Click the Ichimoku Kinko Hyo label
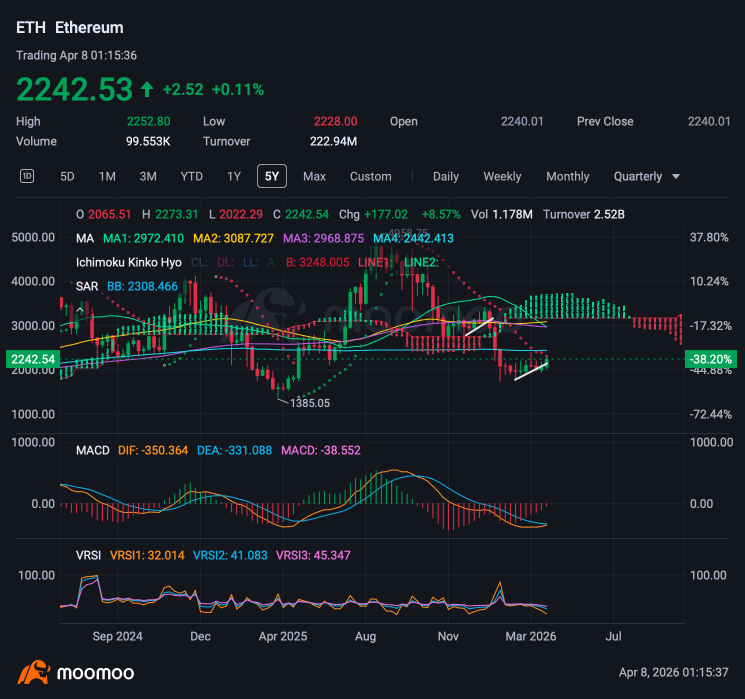 128,262
